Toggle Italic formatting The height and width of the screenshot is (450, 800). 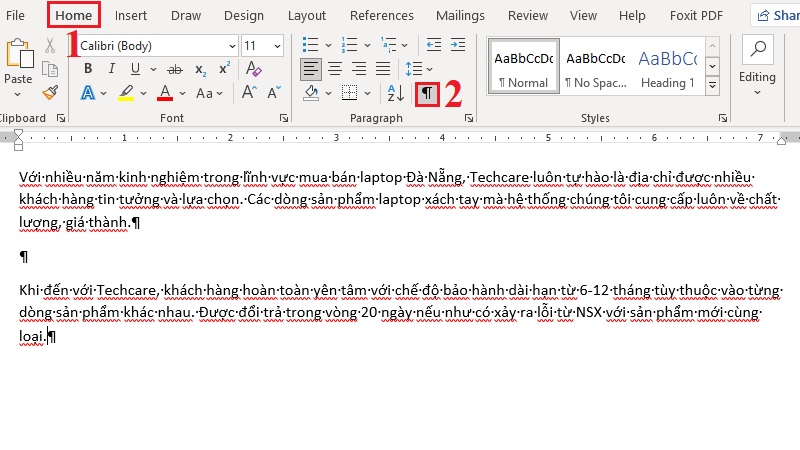pos(111,68)
